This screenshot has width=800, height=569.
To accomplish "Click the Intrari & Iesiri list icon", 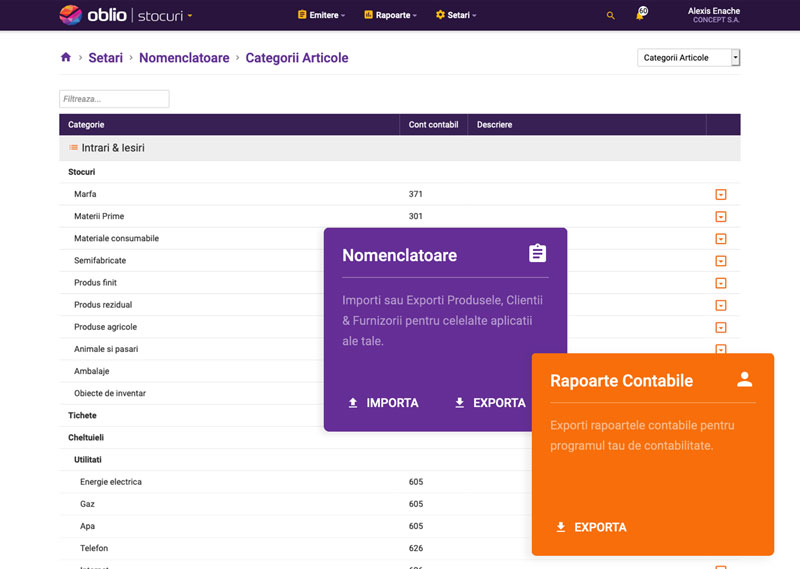I will click(73, 147).
